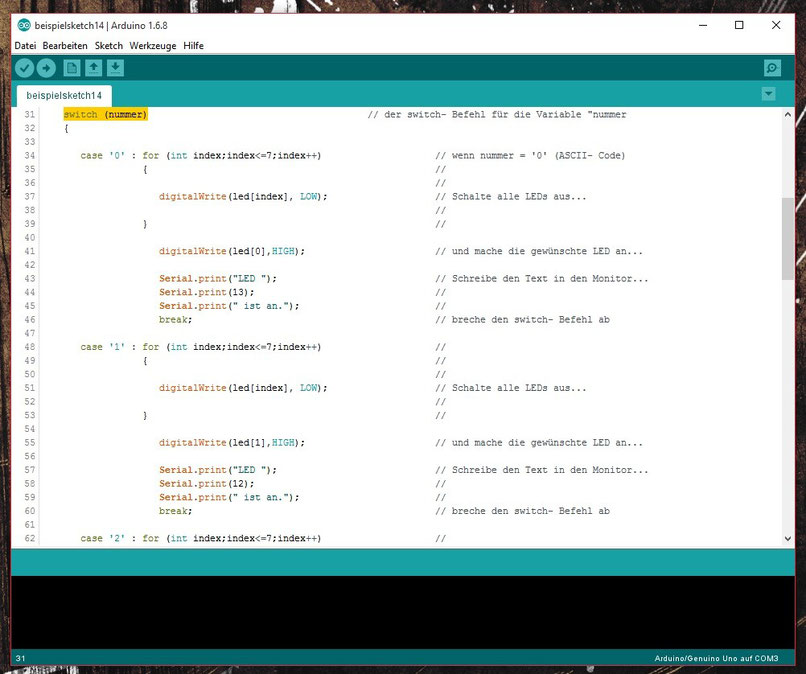Create a new sketch with the New icon
This screenshot has width=806, height=674.
point(72,68)
